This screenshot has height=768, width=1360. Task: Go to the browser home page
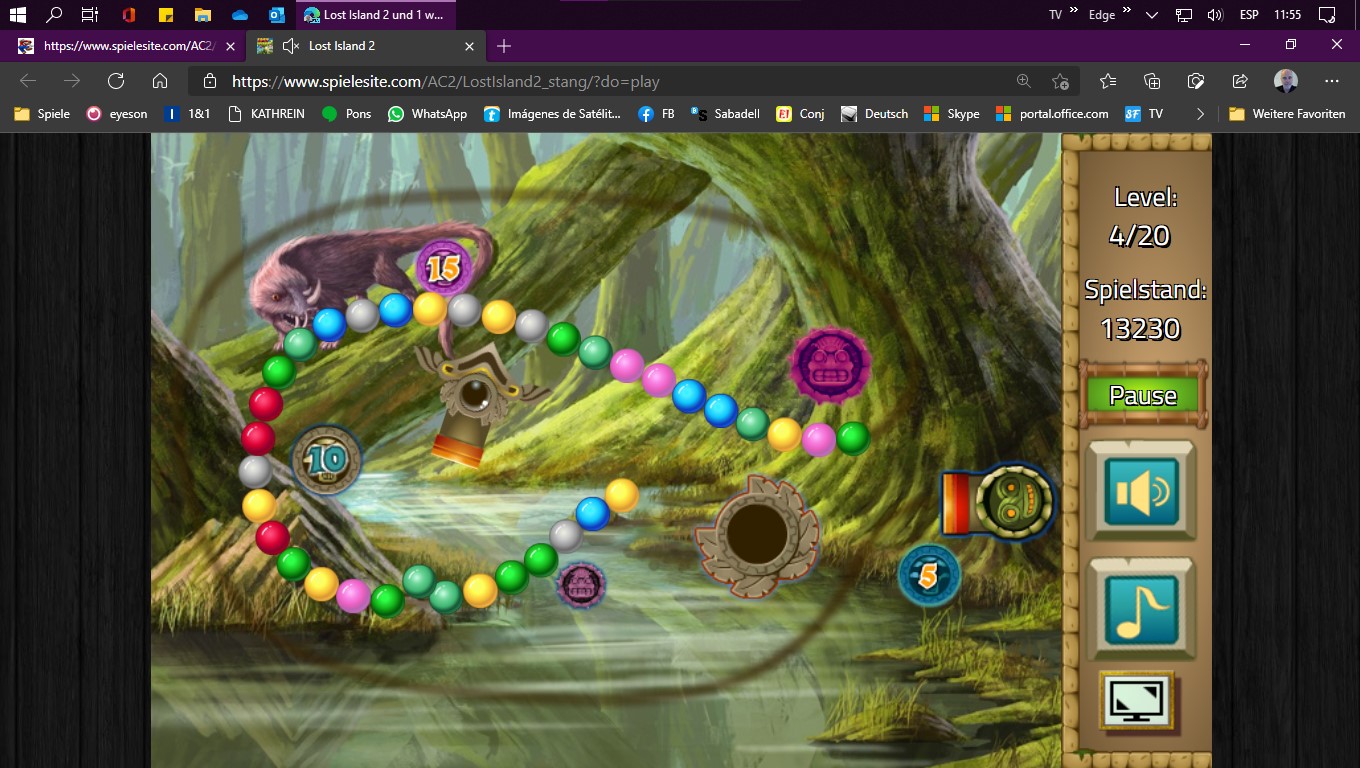[160, 82]
